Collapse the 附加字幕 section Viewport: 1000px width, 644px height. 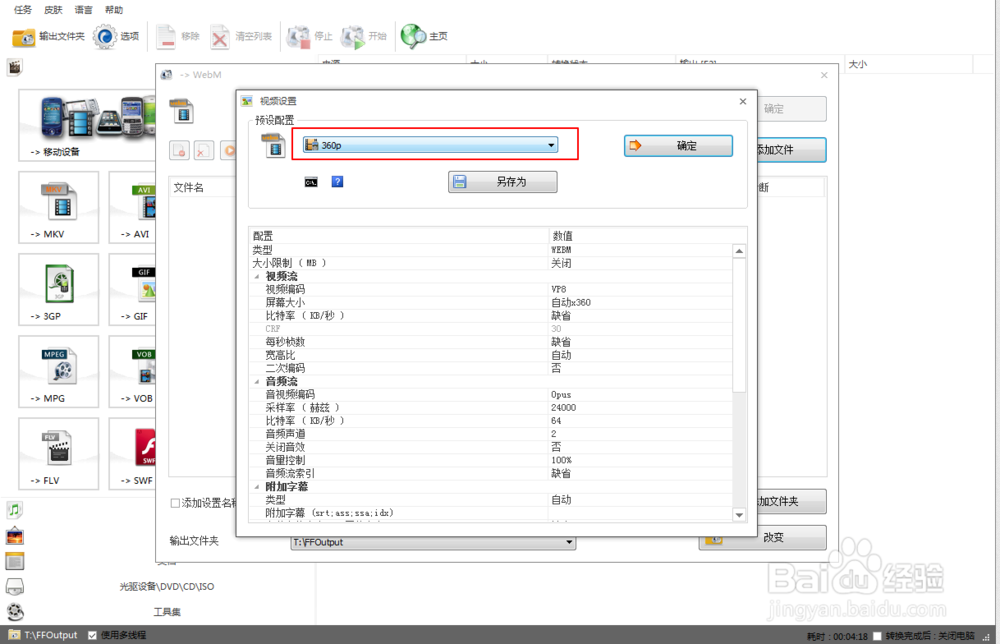257,487
